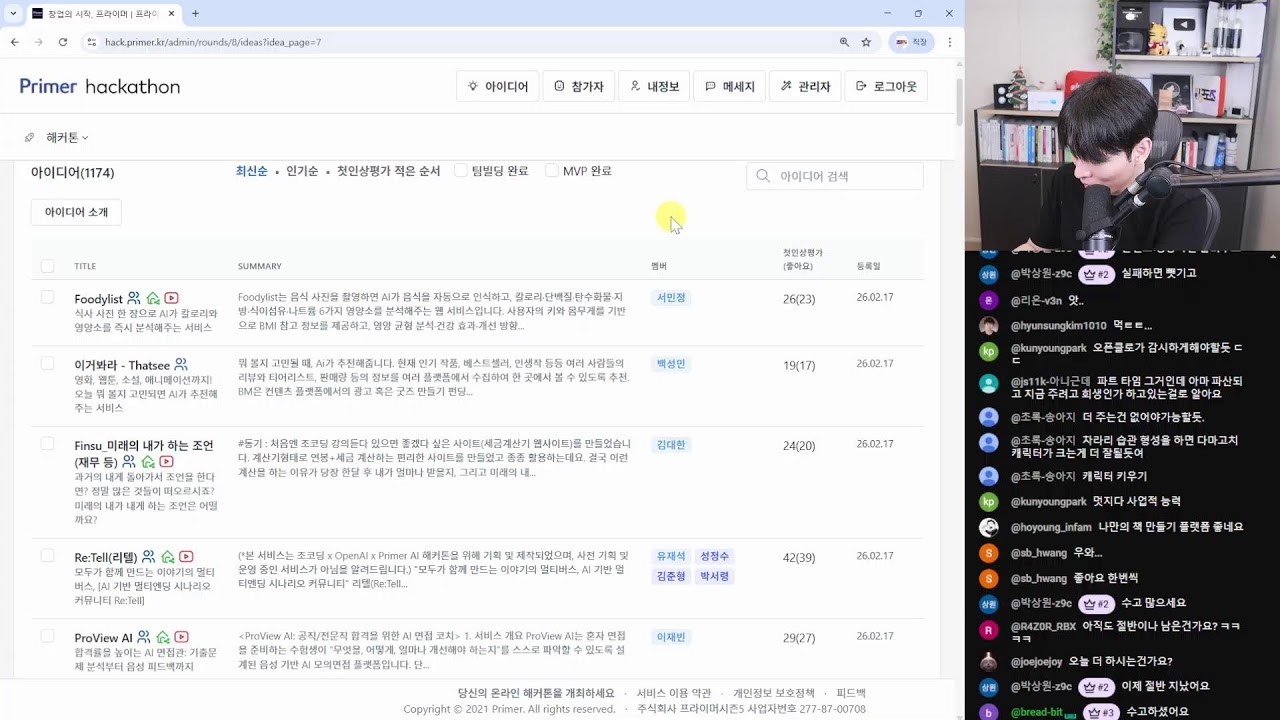The image size is (1280, 720).
Task: Check the Re:Tell(리텔) row checkbox
Action: point(47,556)
